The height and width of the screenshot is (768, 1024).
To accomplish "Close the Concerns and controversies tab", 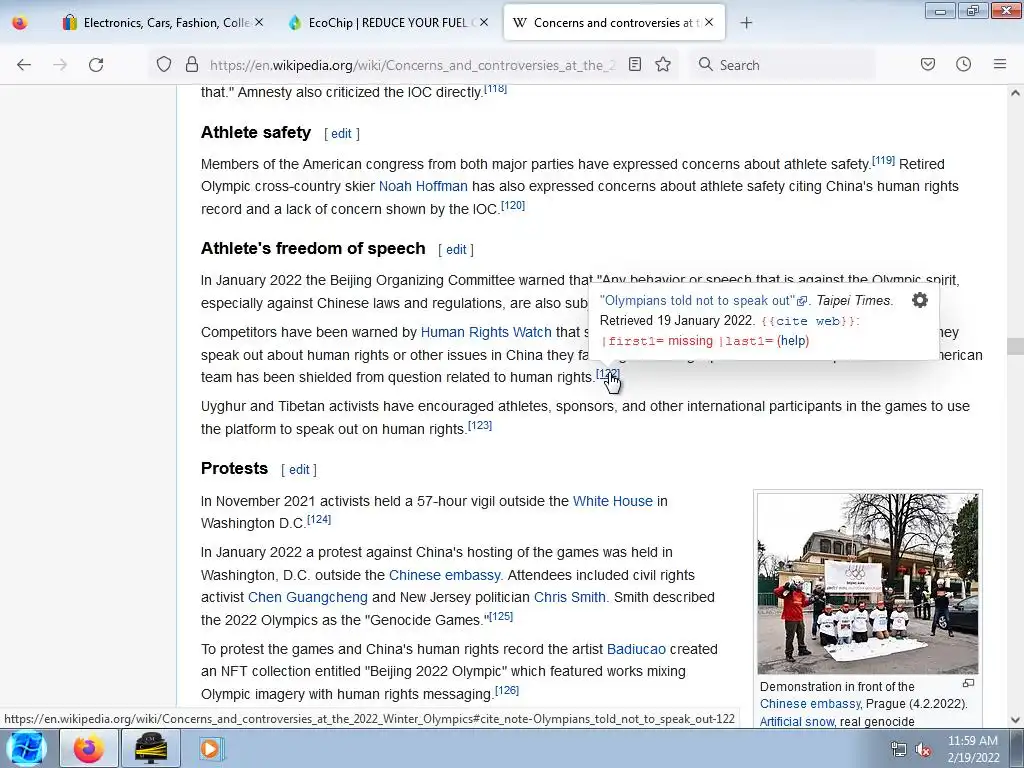I will [709, 22].
